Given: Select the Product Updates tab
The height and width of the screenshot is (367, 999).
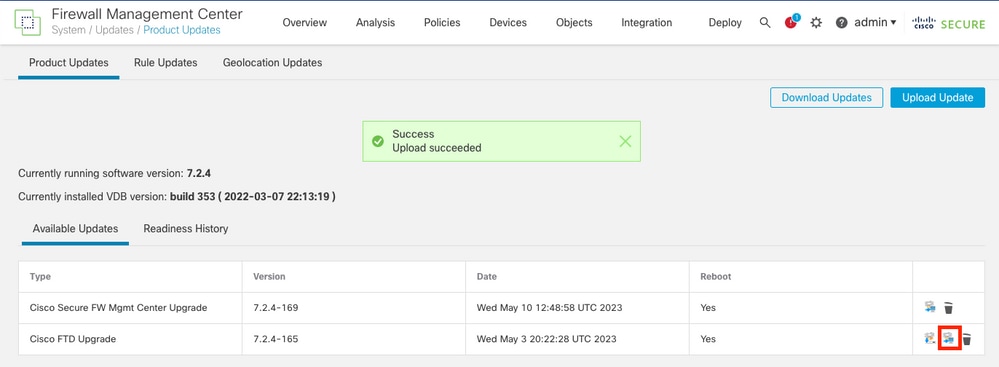Looking at the screenshot, I should (69, 62).
